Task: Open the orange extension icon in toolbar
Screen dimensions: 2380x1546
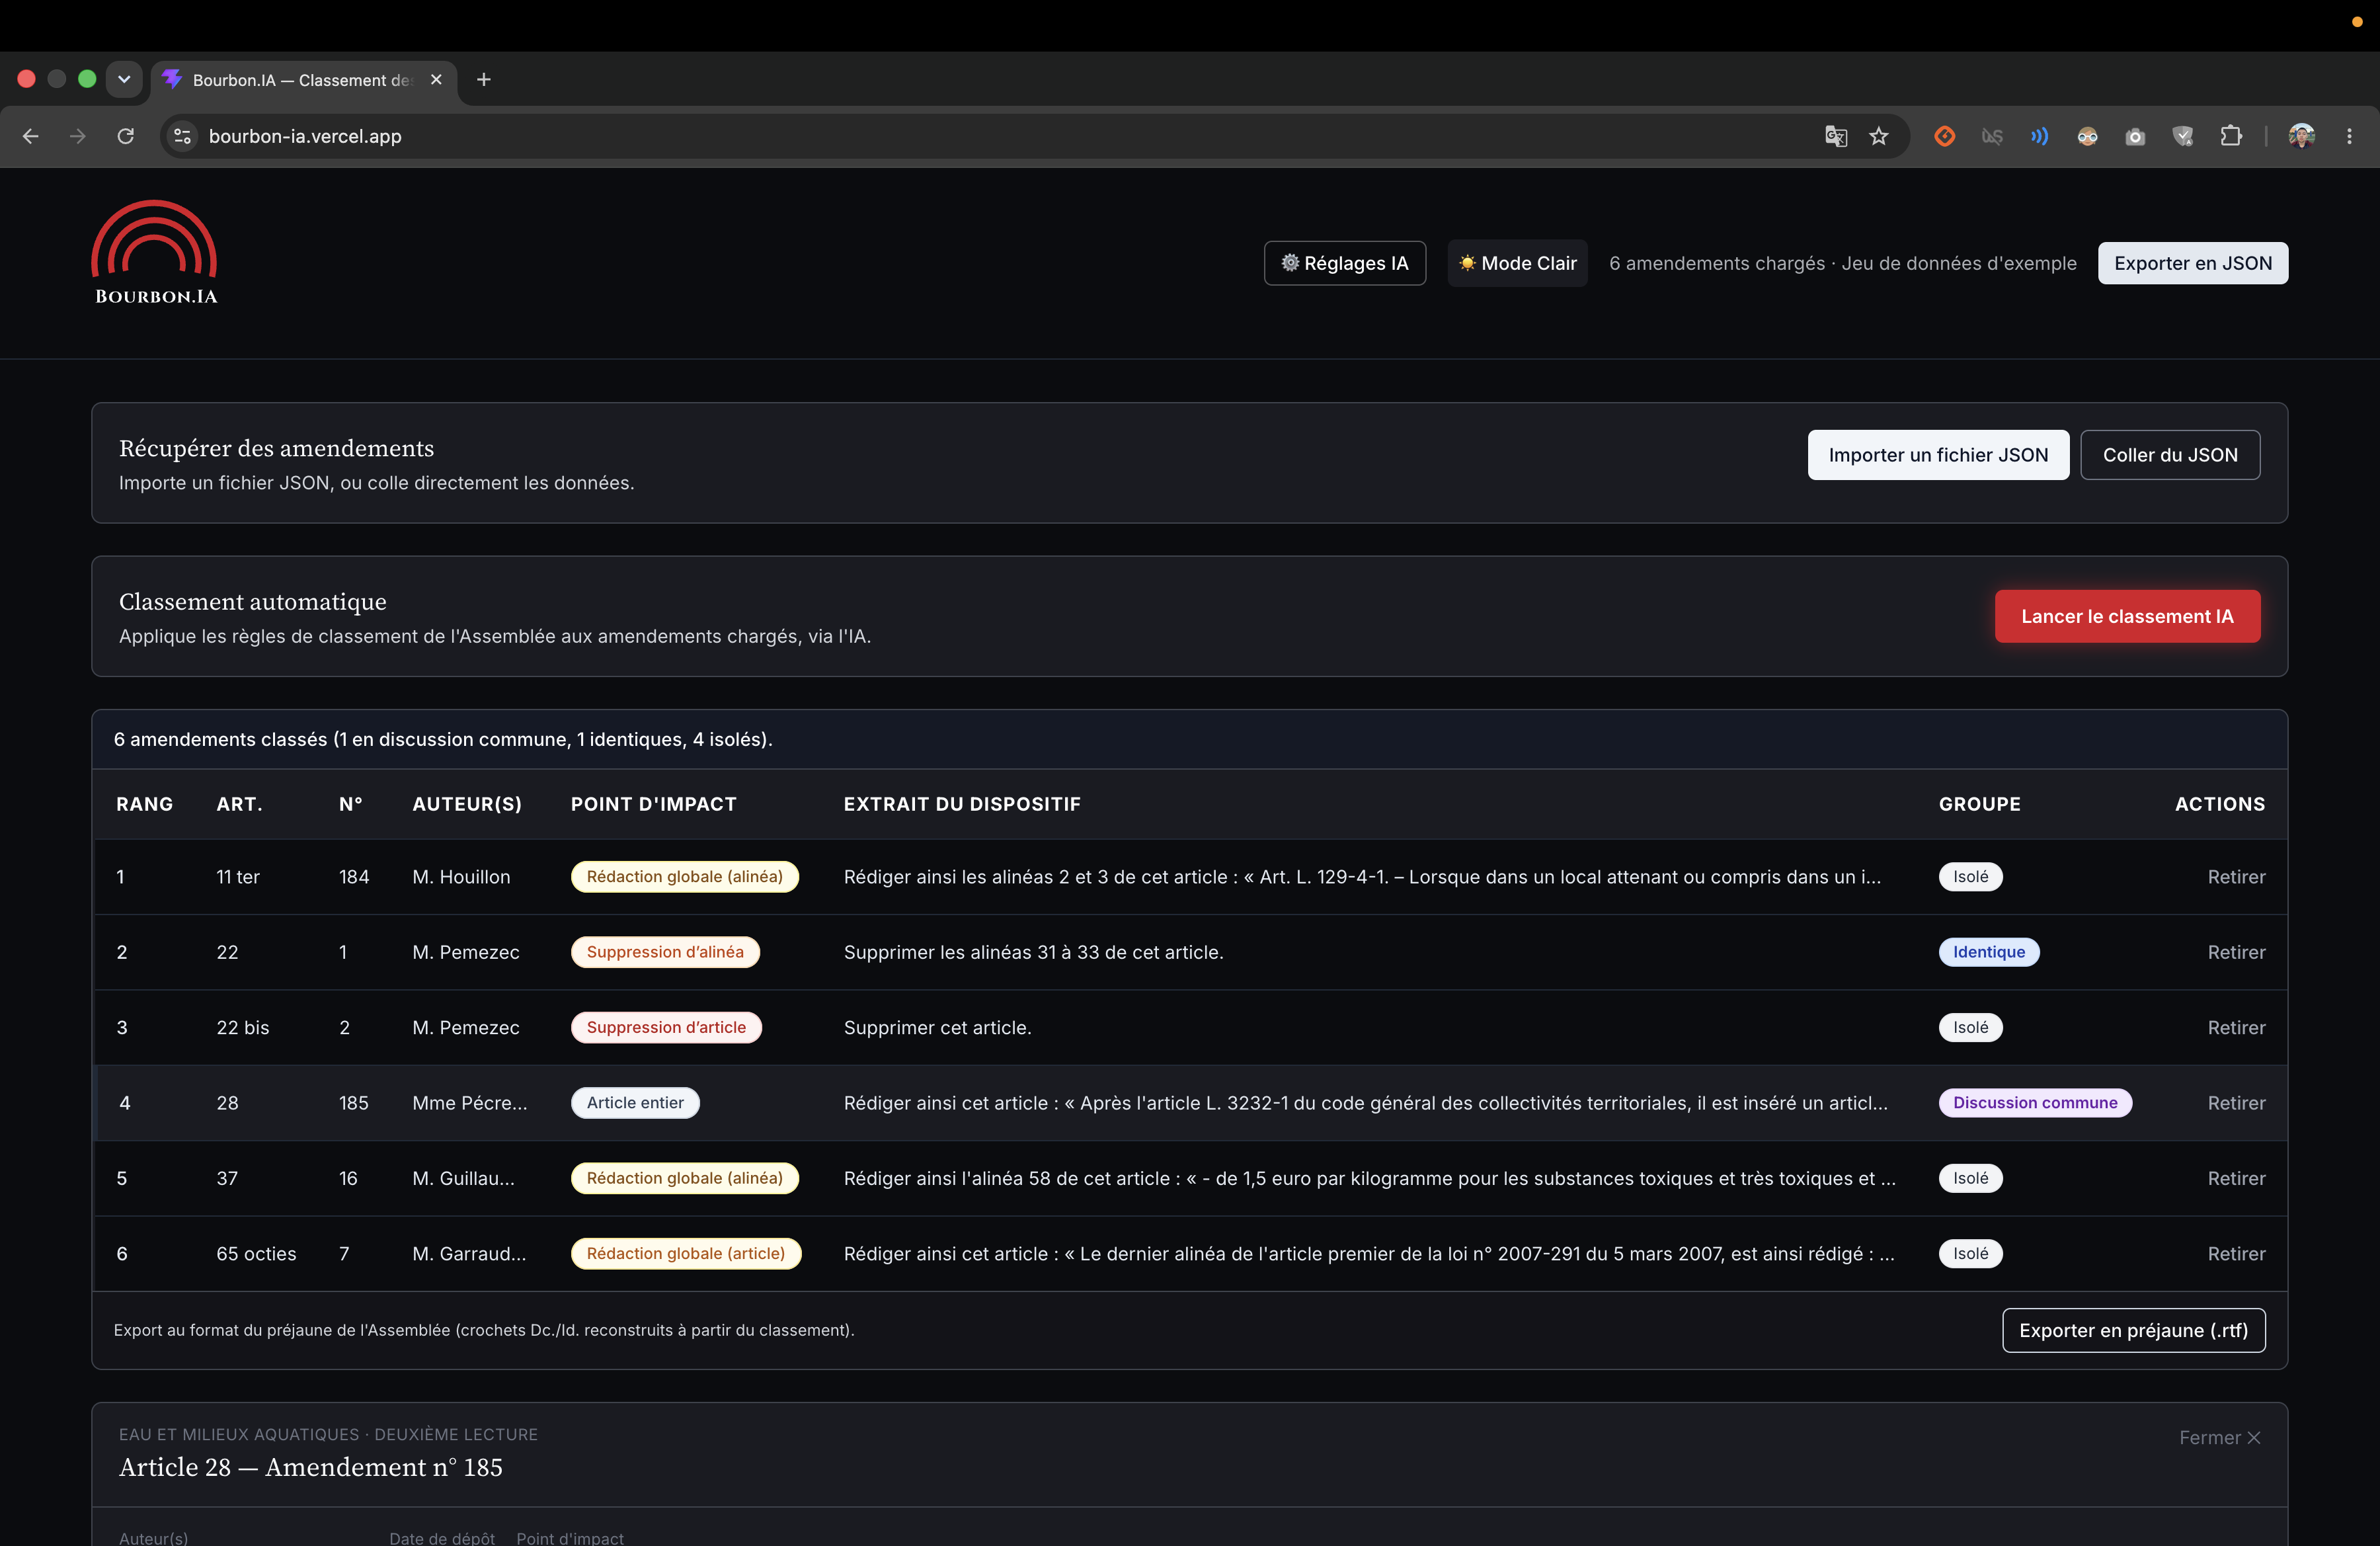Action: [x=1944, y=136]
